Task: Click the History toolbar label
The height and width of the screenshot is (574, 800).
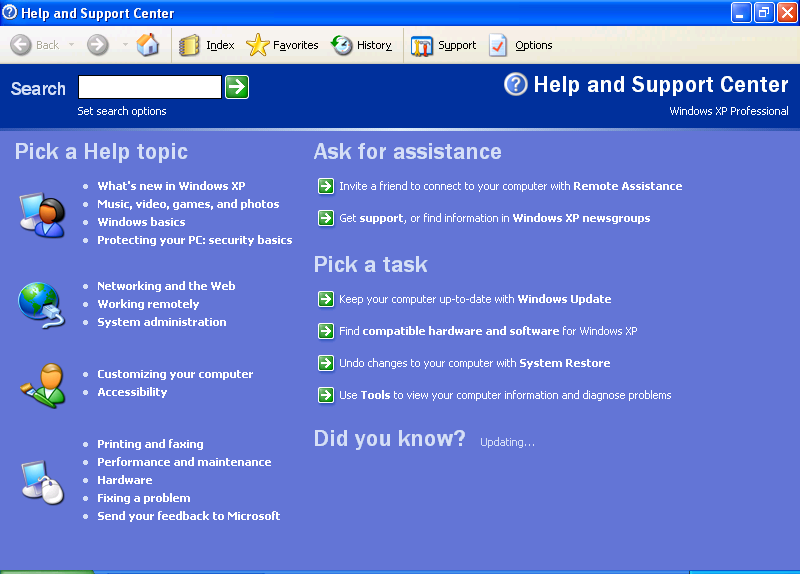Action: (x=374, y=45)
